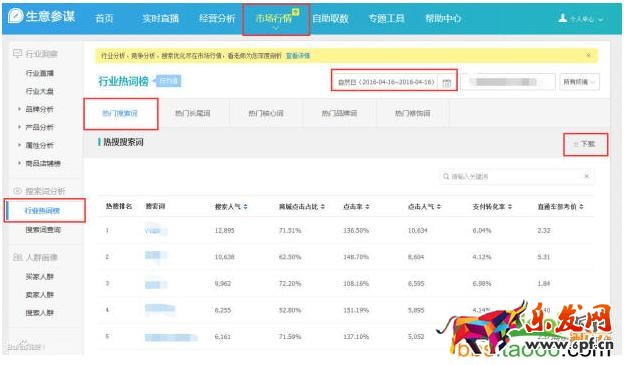Sort by 点击率 column arrows
Image resolution: width=624 pixels, height=365 pixels.
coord(367,207)
